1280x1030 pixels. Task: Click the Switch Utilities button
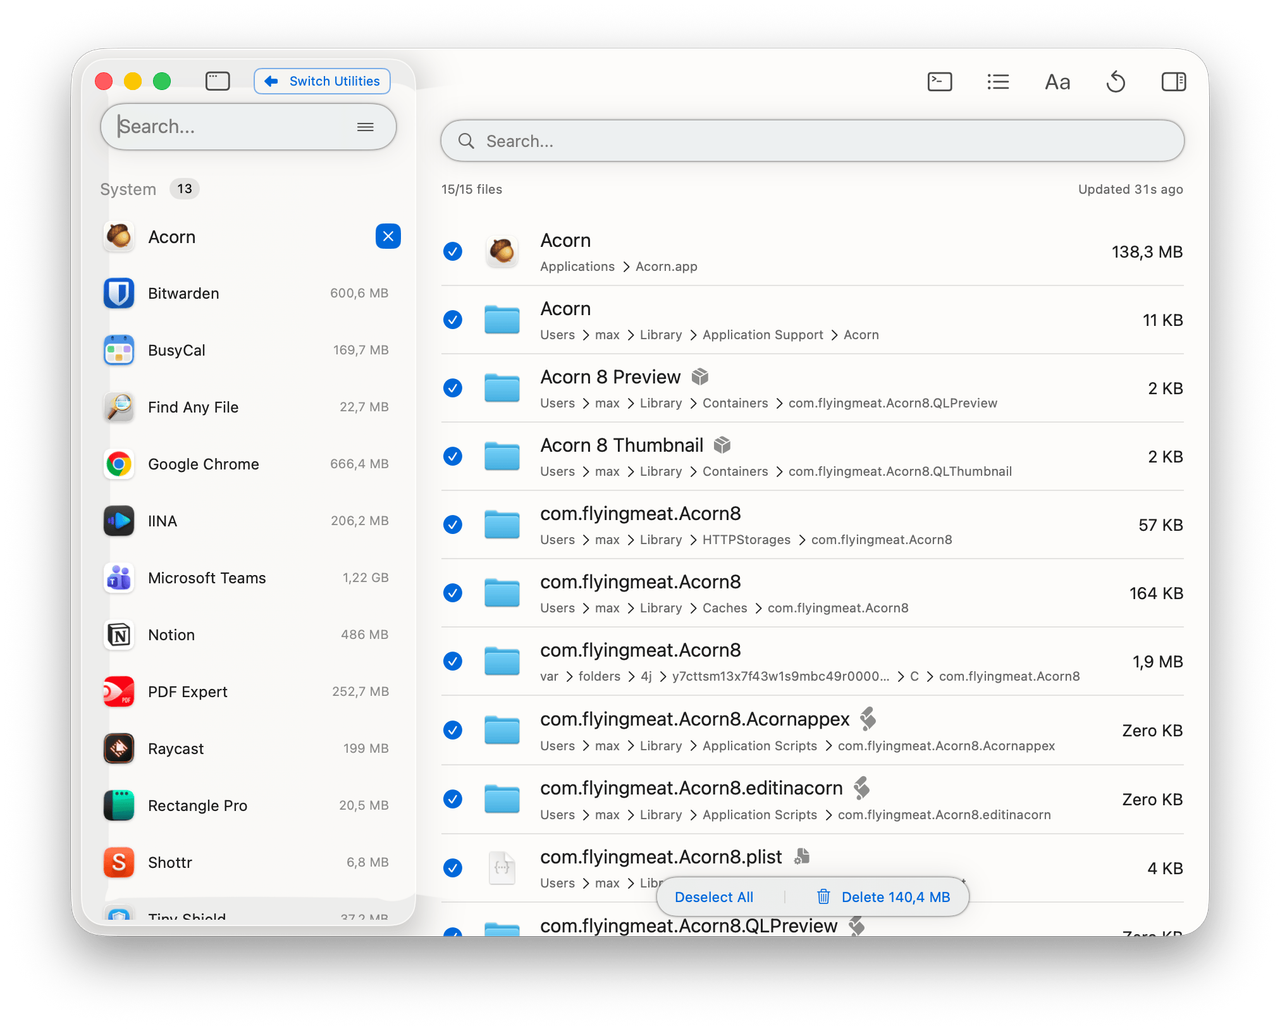tap(322, 81)
